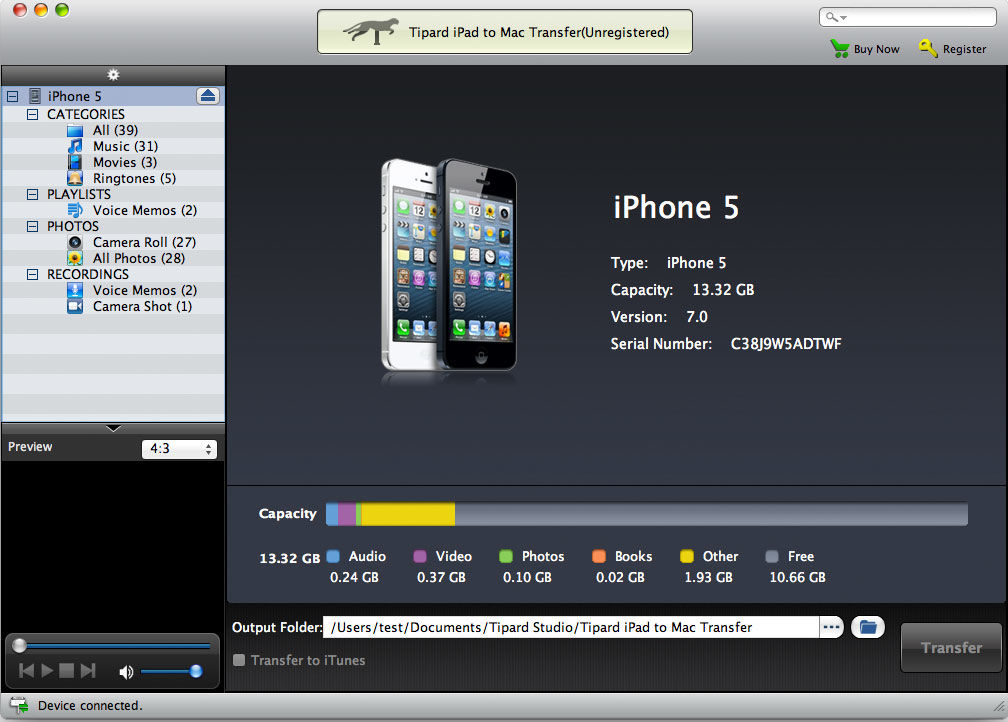
Task: Open output folder with blue folder icon
Action: click(x=868, y=627)
